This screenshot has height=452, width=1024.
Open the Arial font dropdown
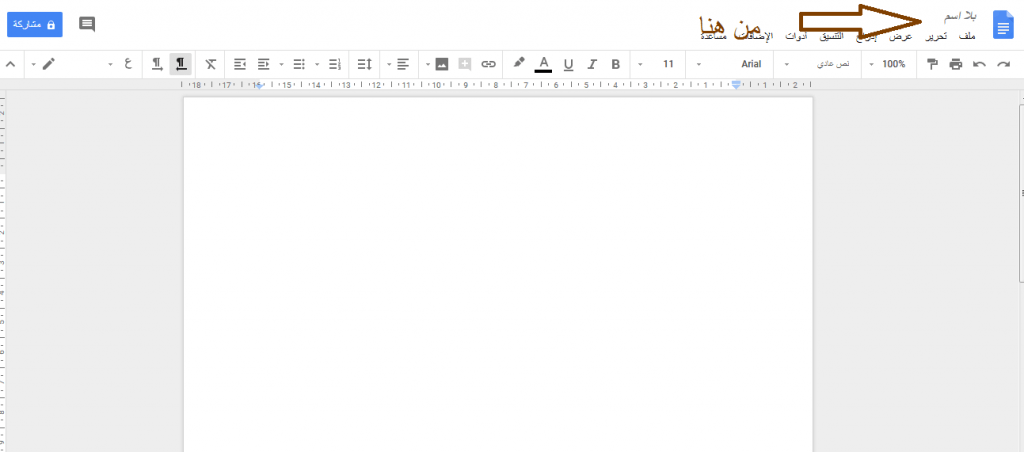click(733, 64)
